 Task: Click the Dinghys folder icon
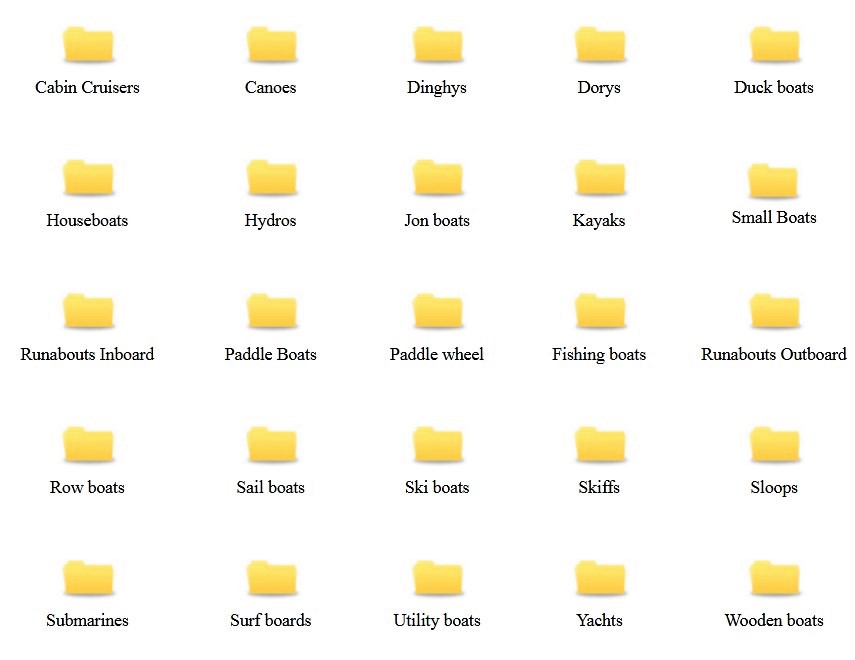point(437,46)
